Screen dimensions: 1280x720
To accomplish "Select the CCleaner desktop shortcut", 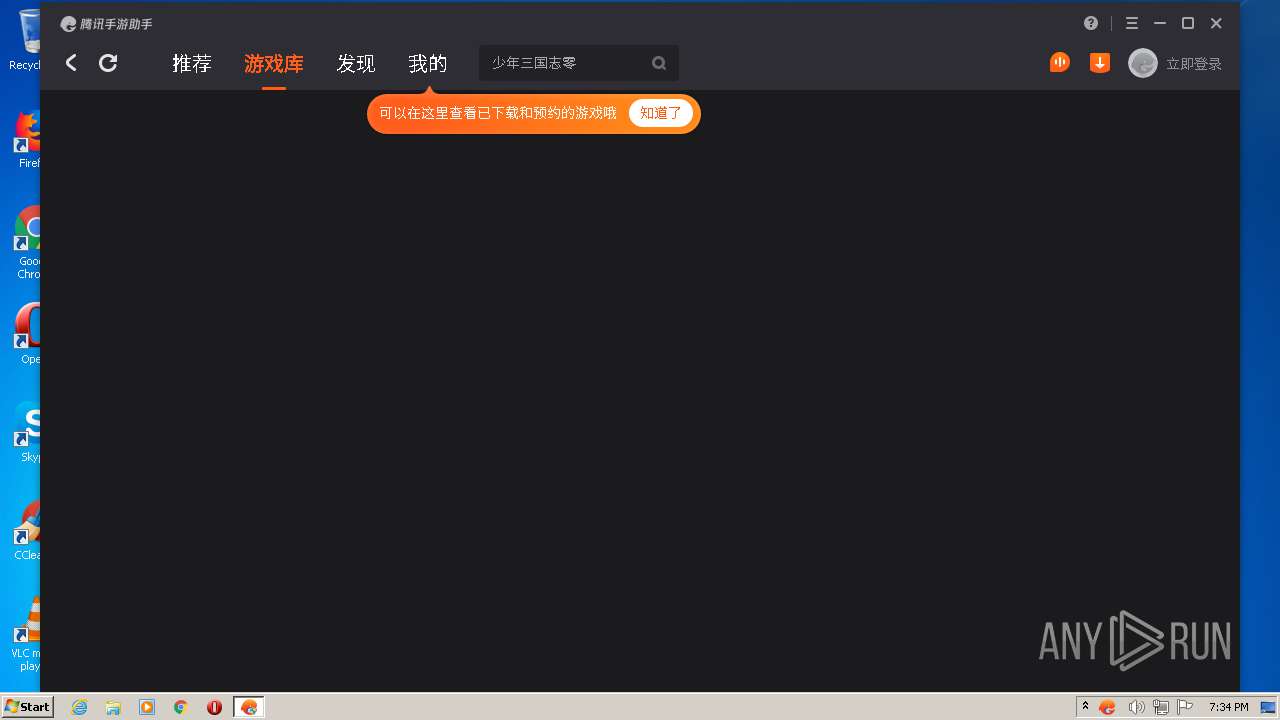I will (26, 530).
